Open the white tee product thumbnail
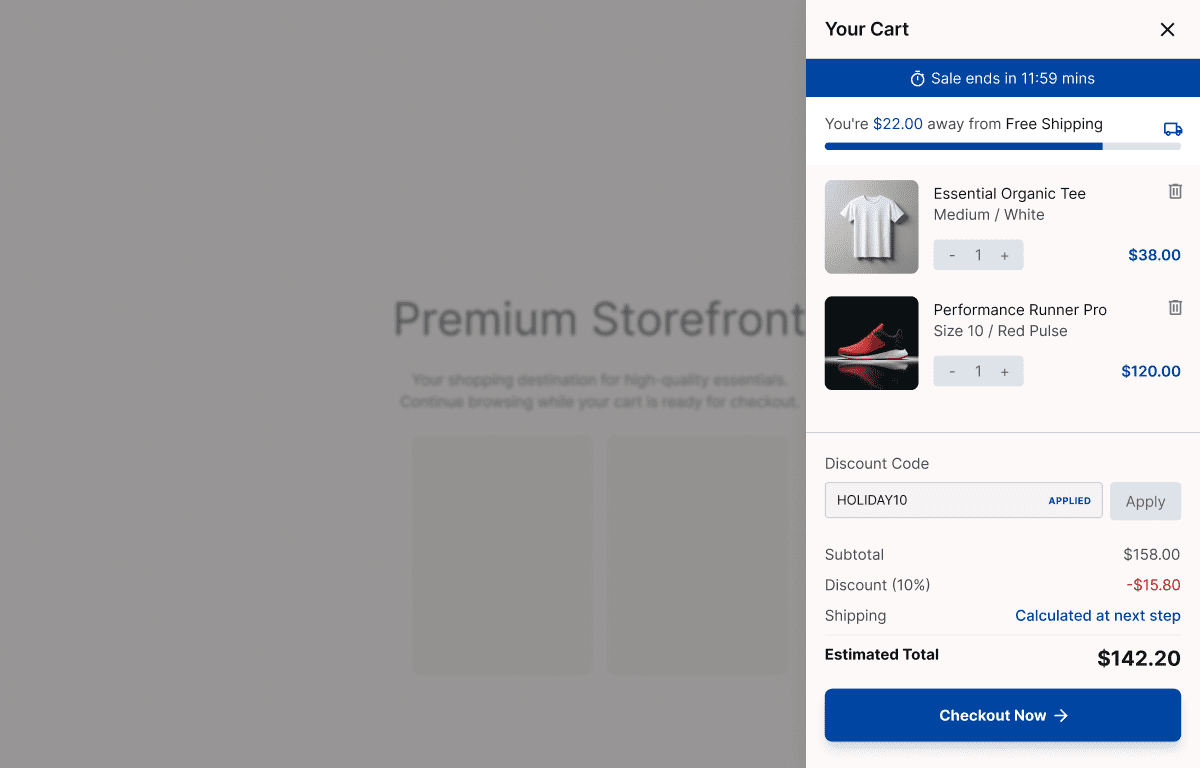The image size is (1200, 768). [871, 227]
